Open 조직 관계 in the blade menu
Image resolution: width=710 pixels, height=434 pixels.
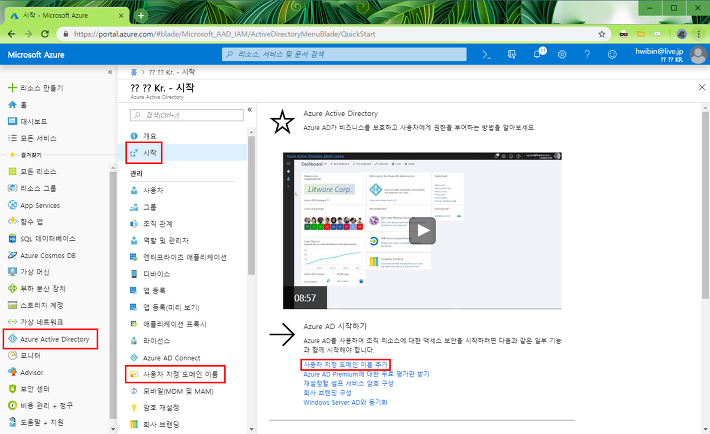[151, 224]
